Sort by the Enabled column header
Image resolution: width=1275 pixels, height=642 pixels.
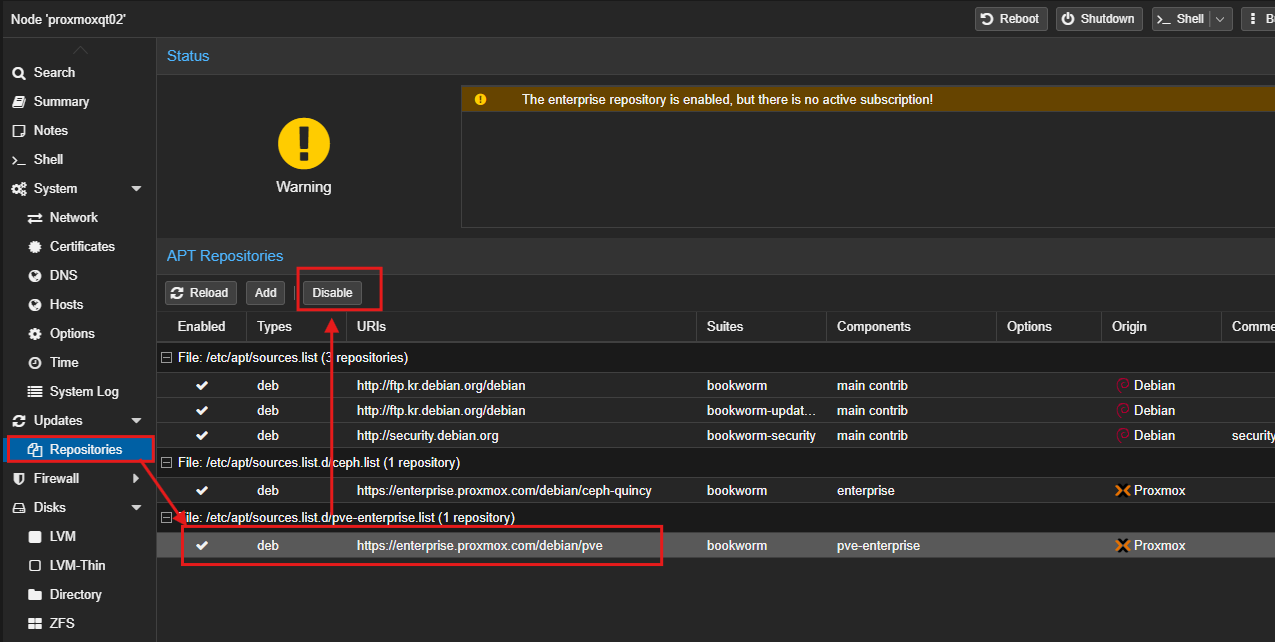(201, 326)
